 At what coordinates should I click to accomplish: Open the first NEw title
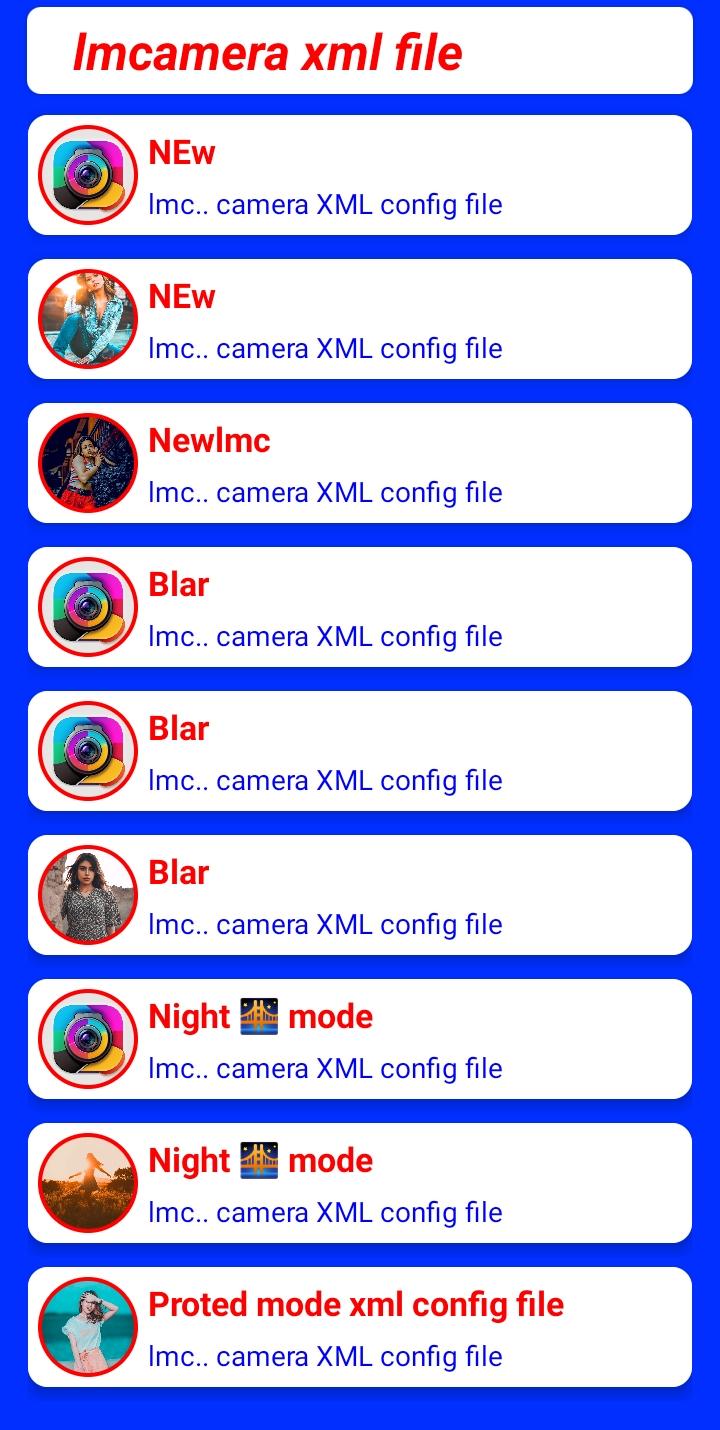182,153
